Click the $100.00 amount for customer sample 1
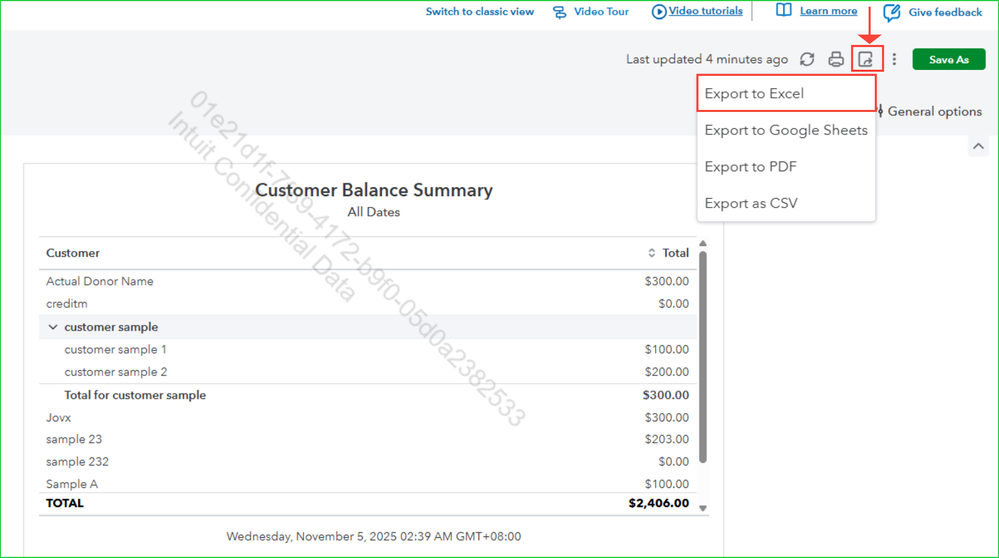The height and width of the screenshot is (558, 999). tap(666, 349)
